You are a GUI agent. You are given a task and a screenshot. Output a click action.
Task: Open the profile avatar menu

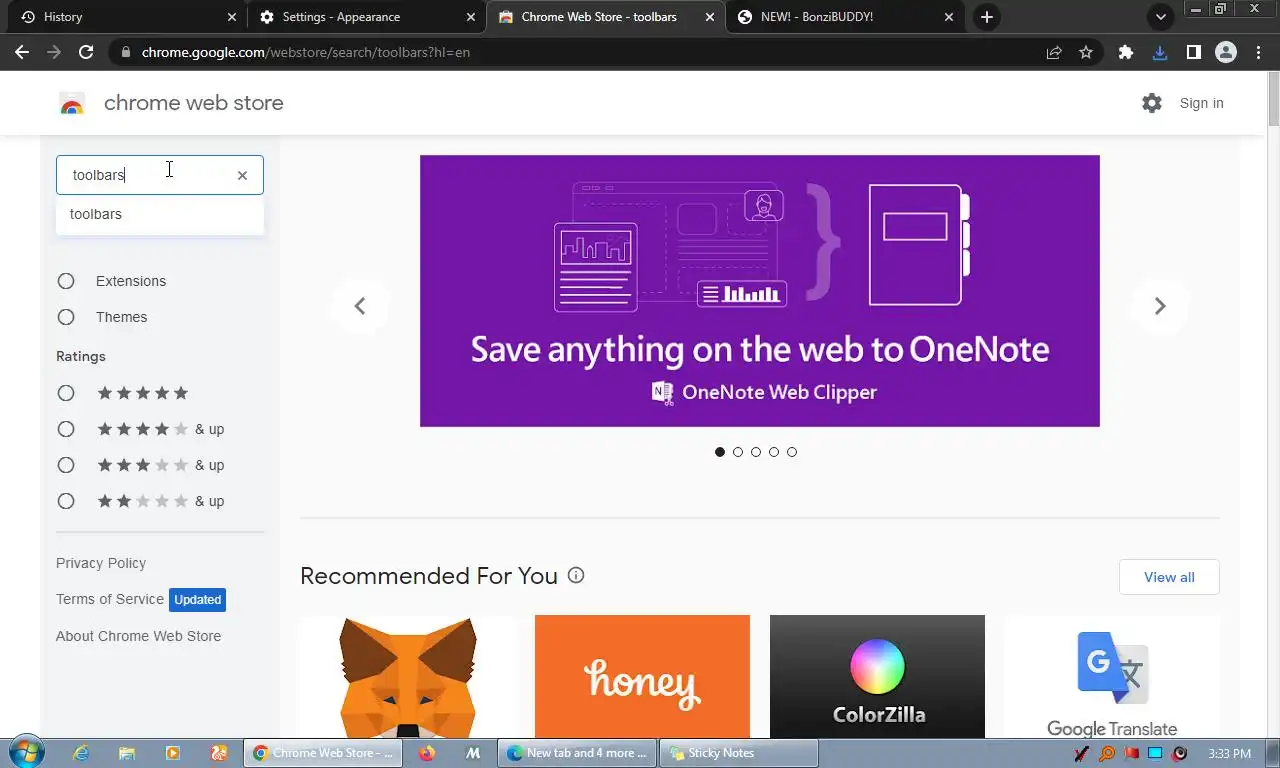coord(1226,53)
